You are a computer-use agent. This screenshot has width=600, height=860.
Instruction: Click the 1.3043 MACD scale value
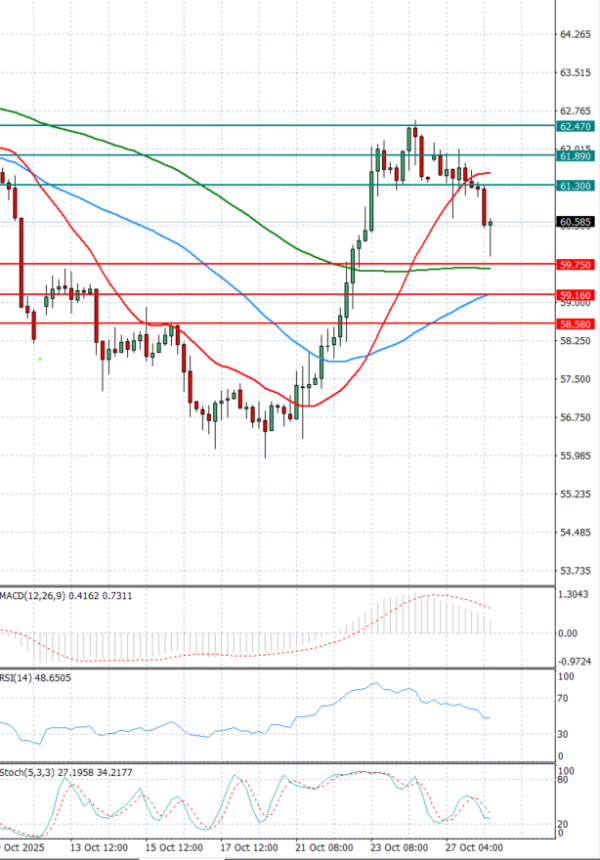click(574, 596)
